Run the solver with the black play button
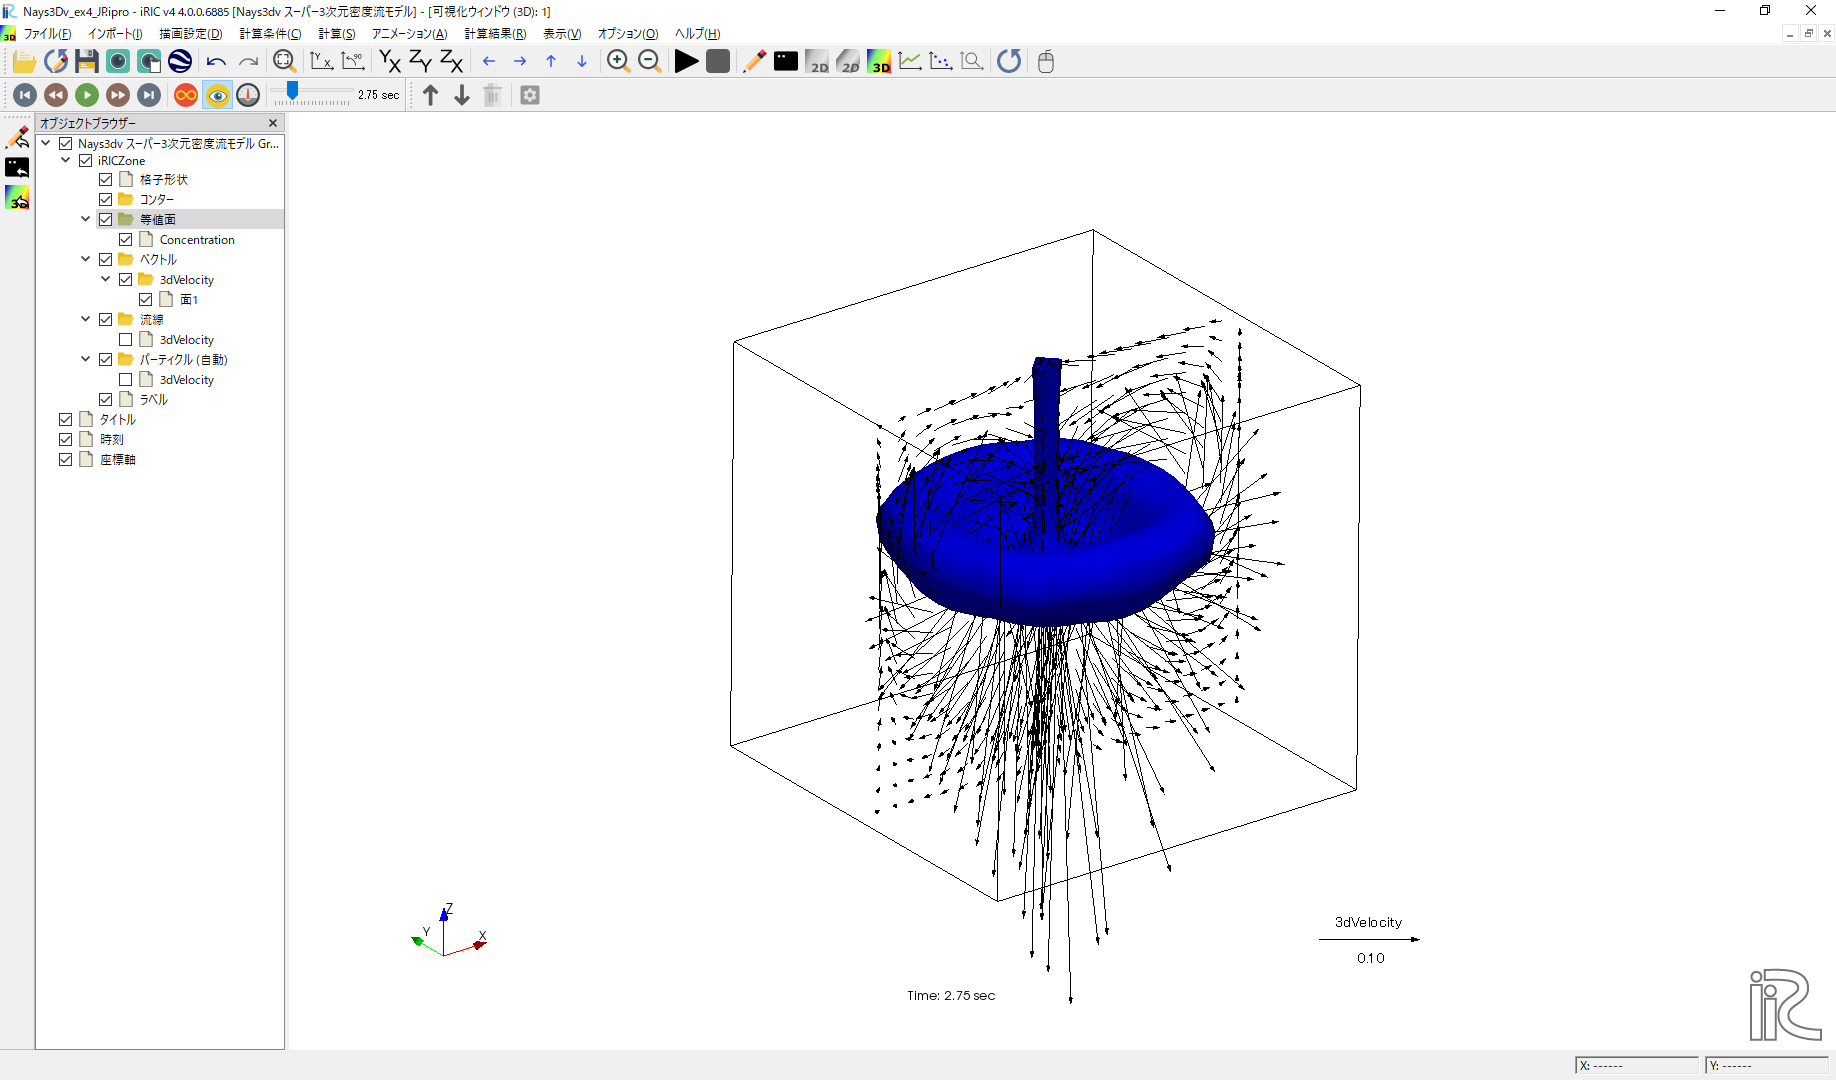 686,62
